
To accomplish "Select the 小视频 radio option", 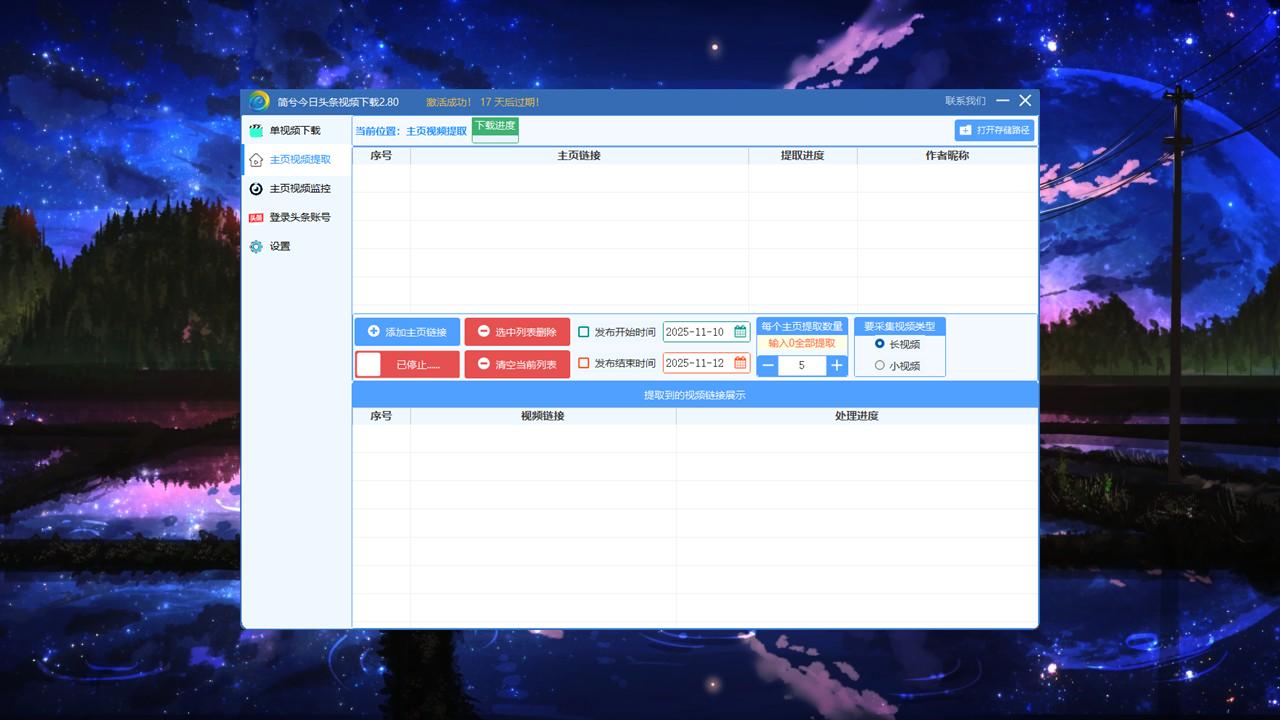I will 880,365.
